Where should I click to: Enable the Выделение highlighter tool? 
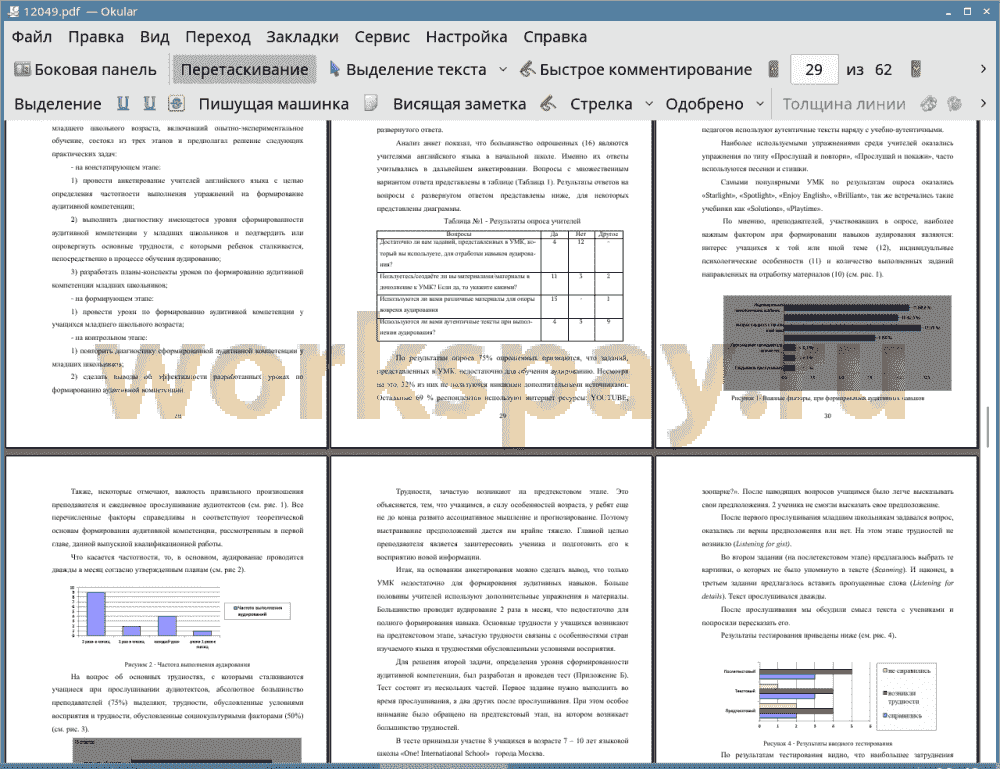[x=57, y=104]
